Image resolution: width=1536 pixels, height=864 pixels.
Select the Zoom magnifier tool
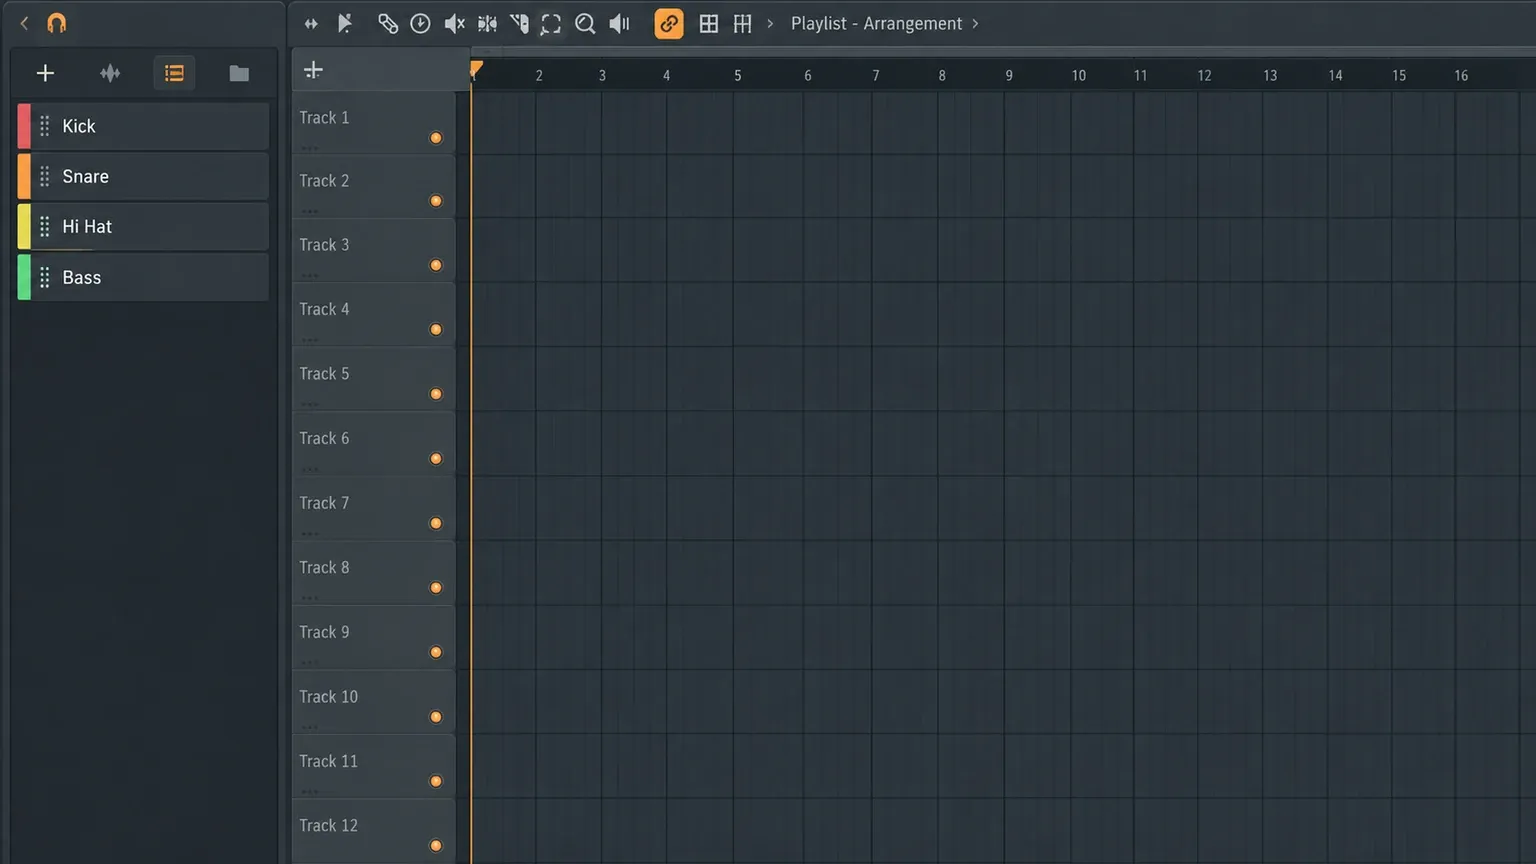[x=585, y=24]
